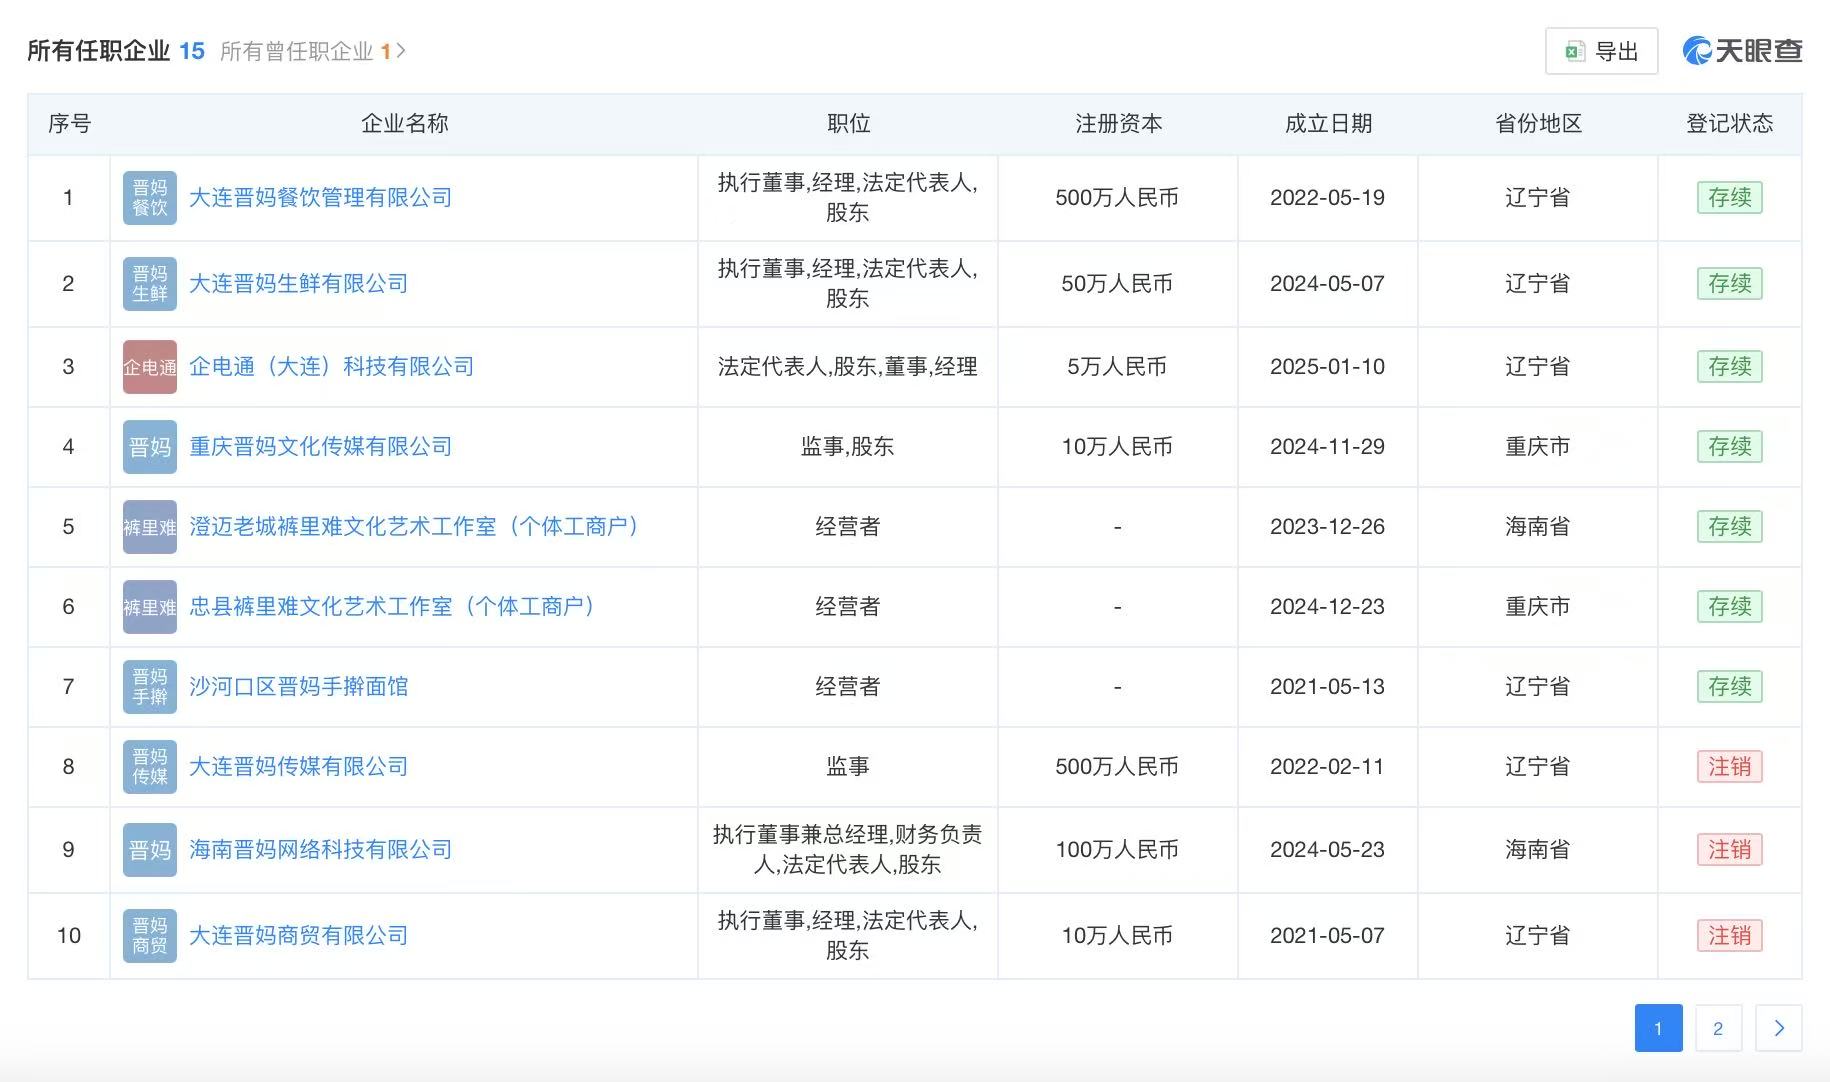Click the 注册资本 column header
The height and width of the screenshot is (1082, 1830).
click(1118, 124)
